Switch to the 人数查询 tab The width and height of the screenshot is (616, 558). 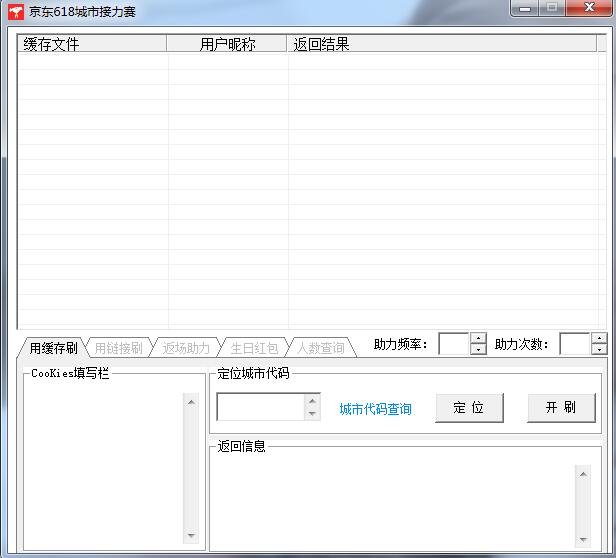(321, 348)
